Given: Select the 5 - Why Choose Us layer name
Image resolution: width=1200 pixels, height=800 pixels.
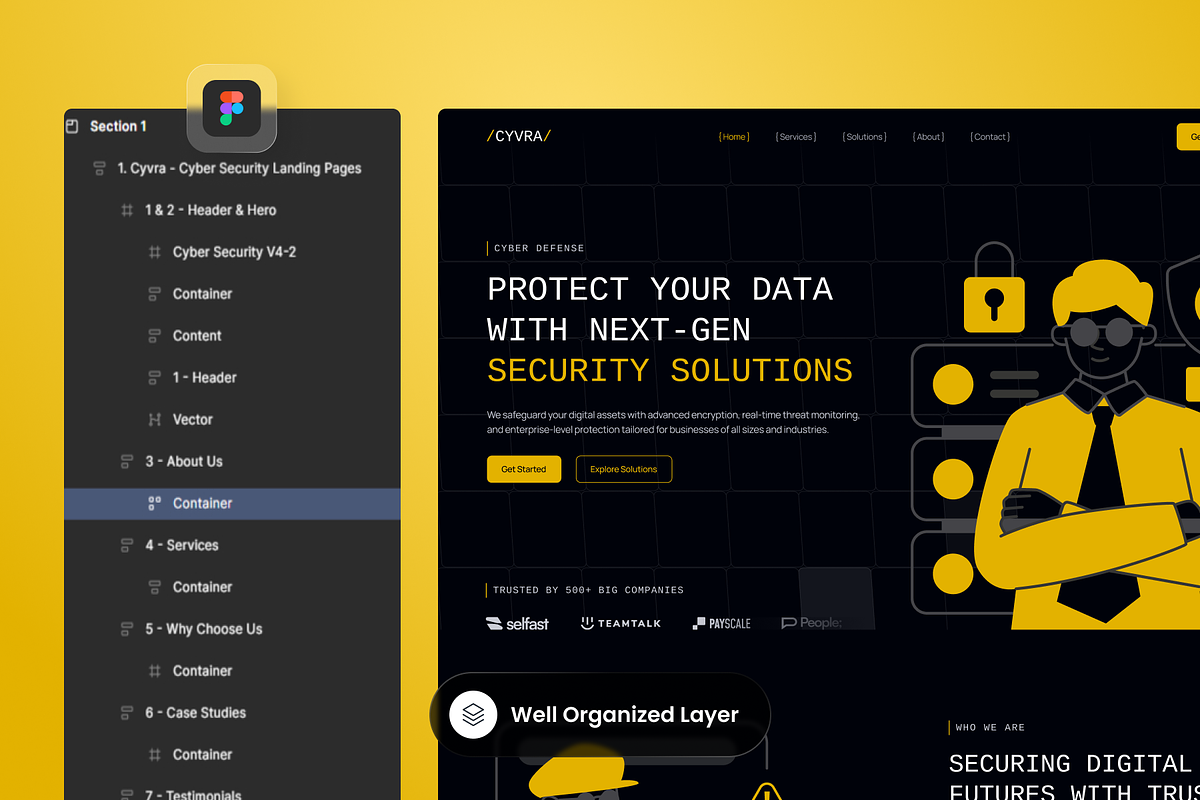Looking at the screenshot, I should (204, 629).
